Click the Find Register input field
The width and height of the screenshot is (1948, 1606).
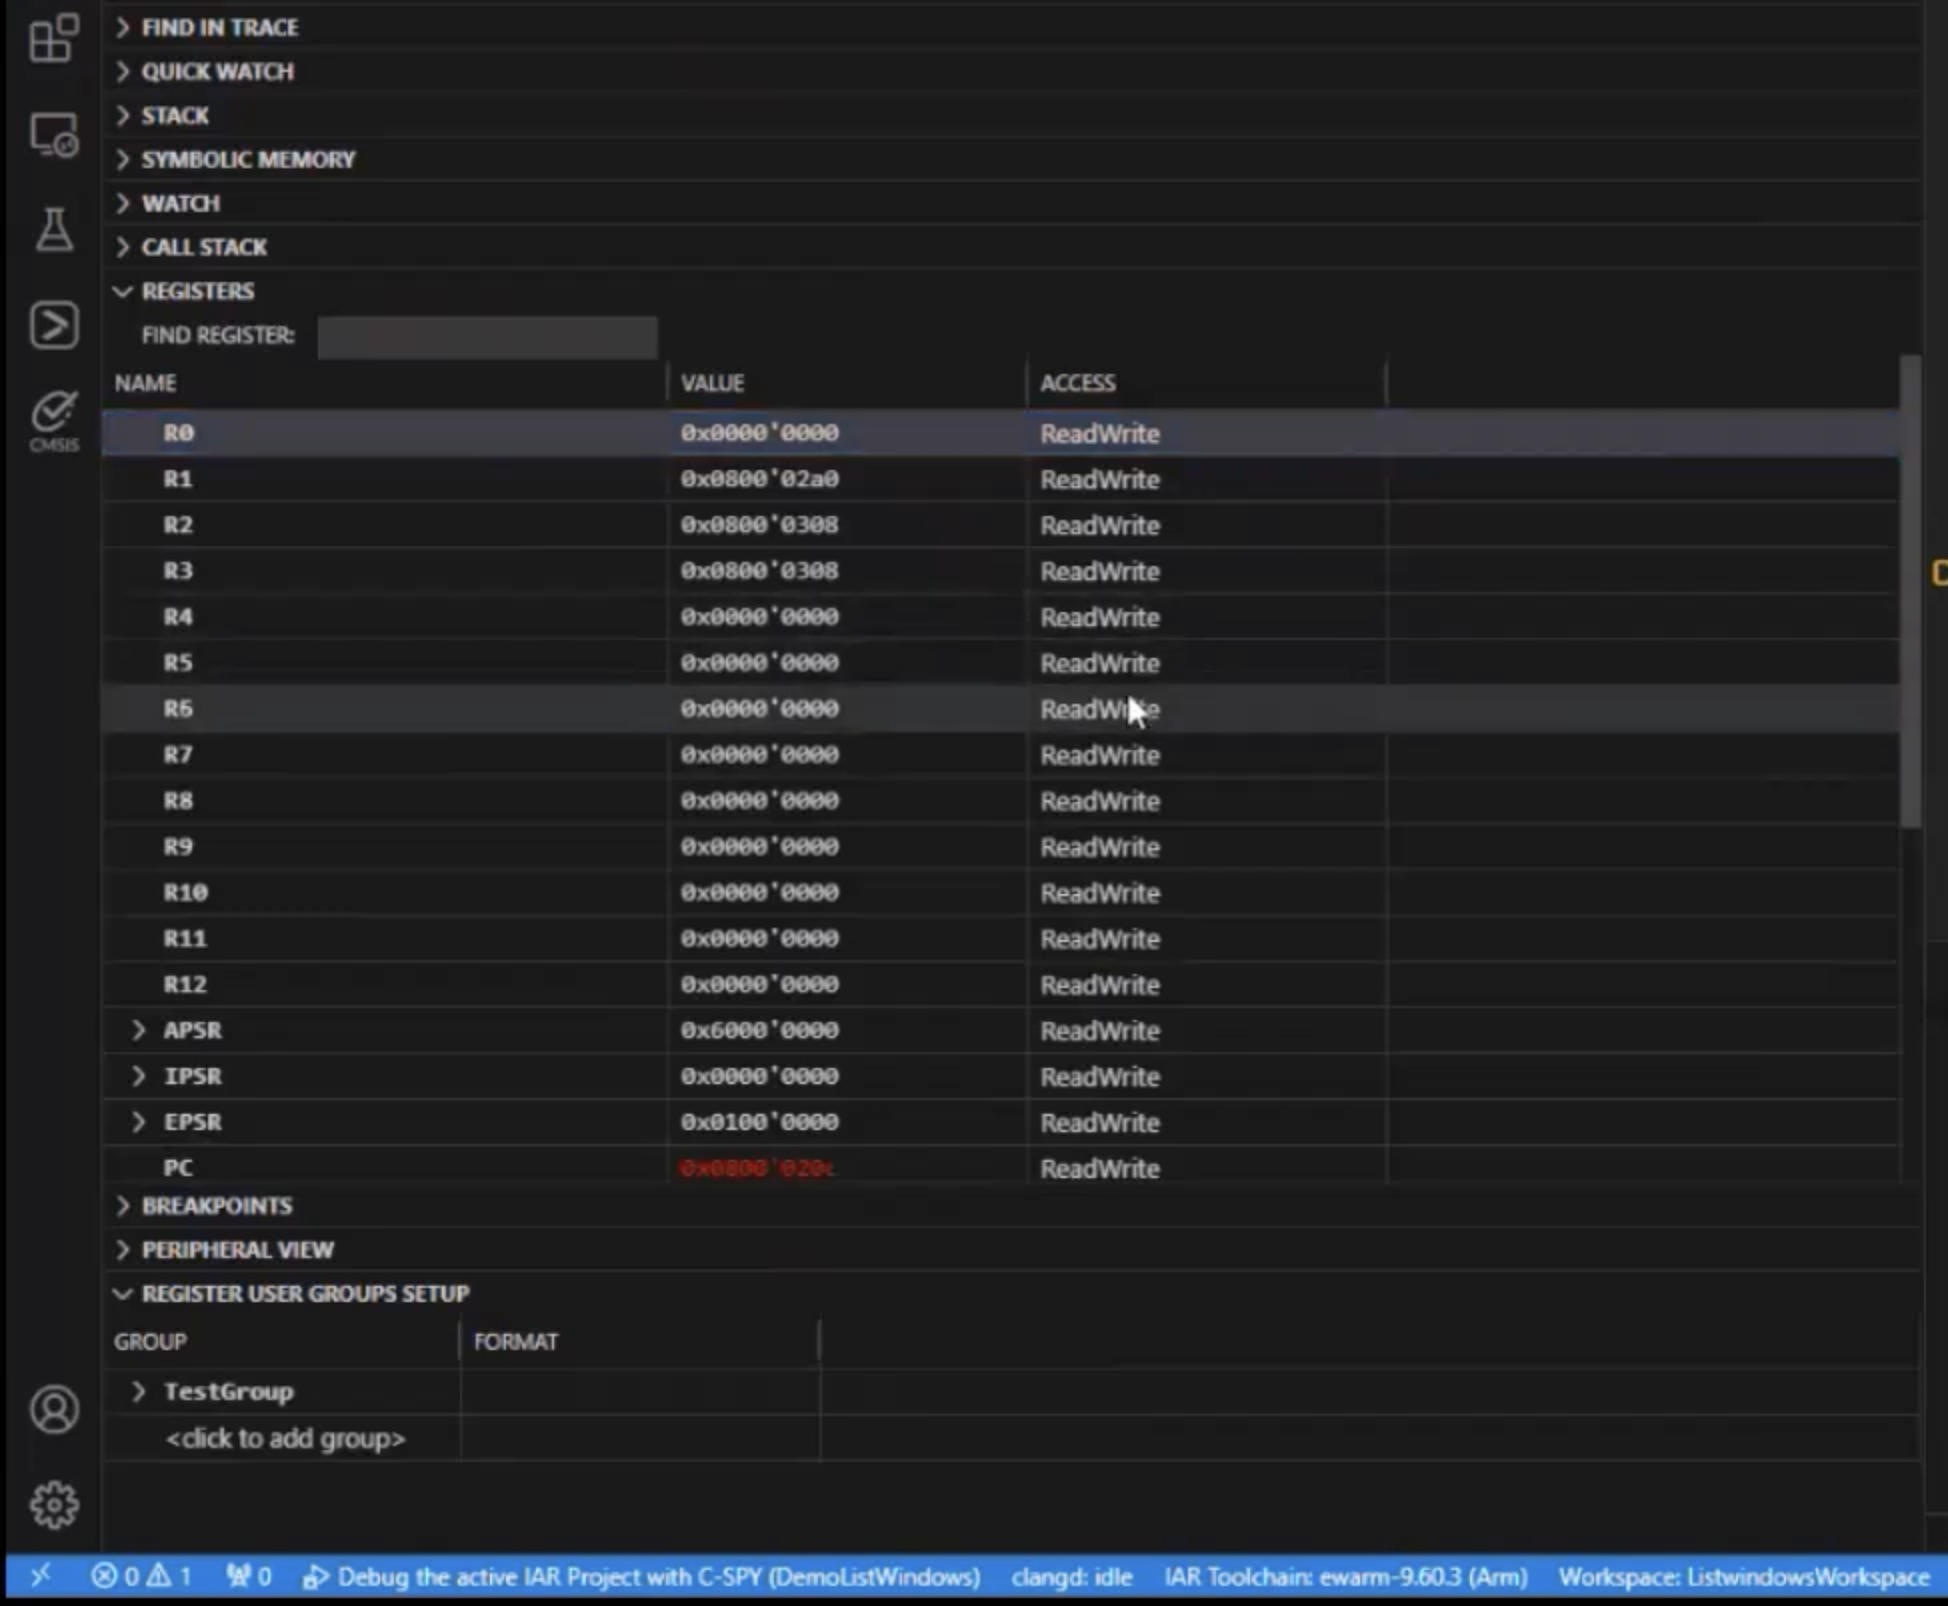click(x=487, y=336)
